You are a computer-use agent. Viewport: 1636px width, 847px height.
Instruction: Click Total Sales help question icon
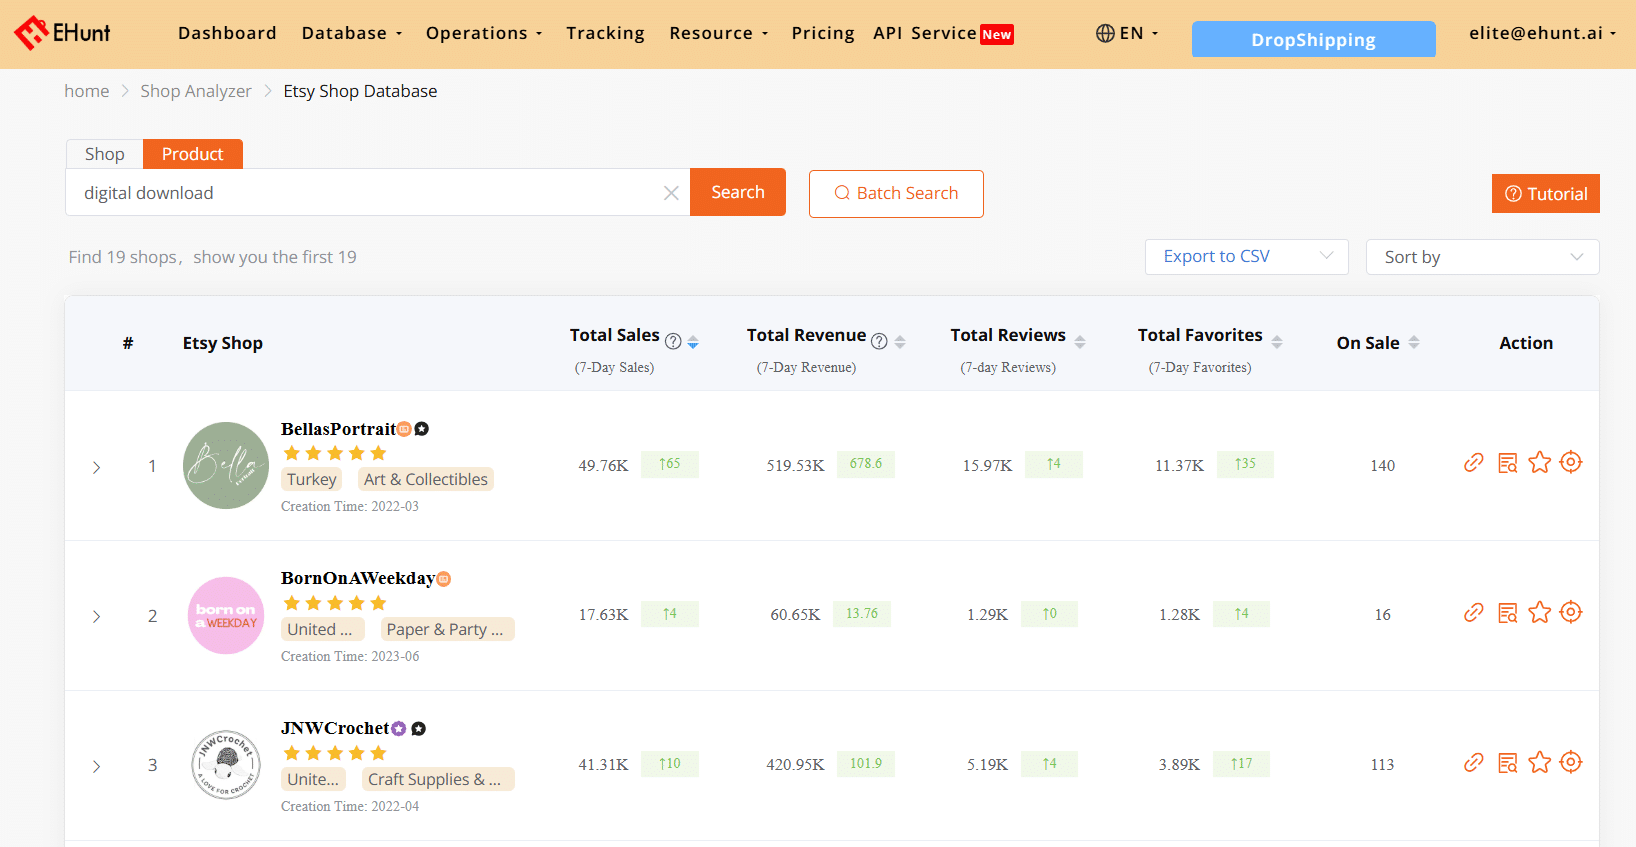(673, 342)
